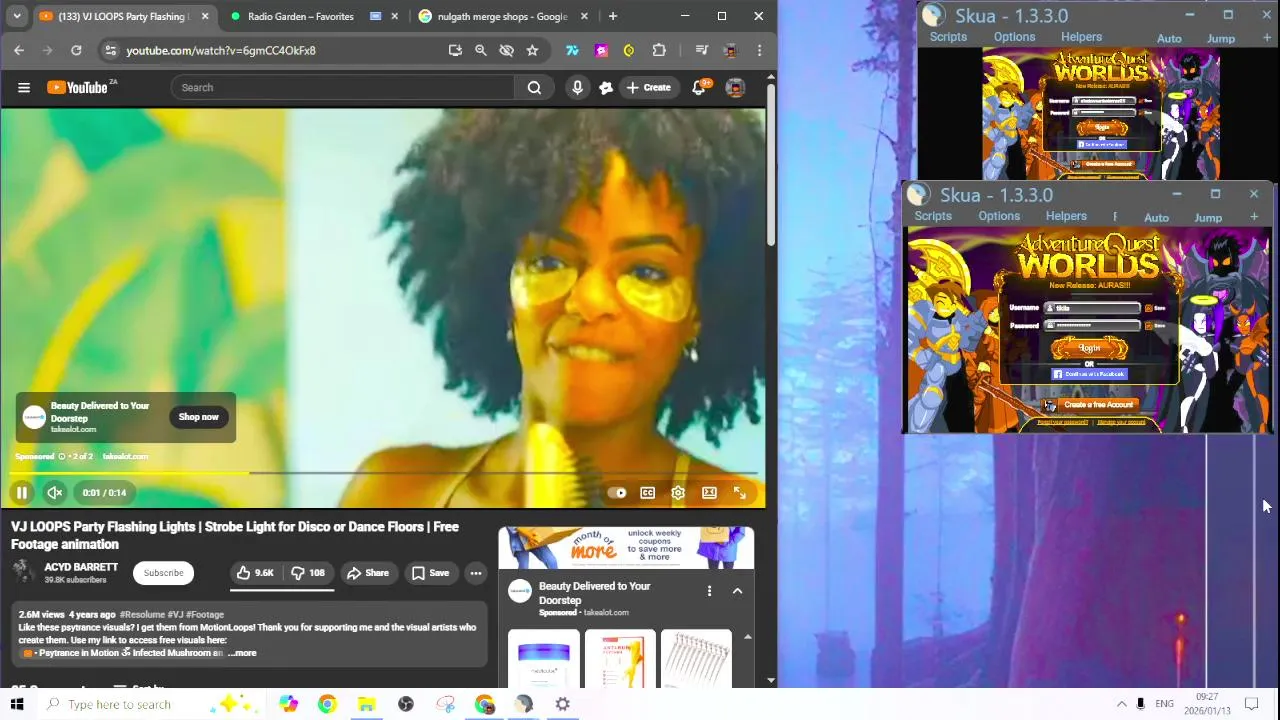1280x720 pixels.
Task: Share the video
Action: [368, 573]
